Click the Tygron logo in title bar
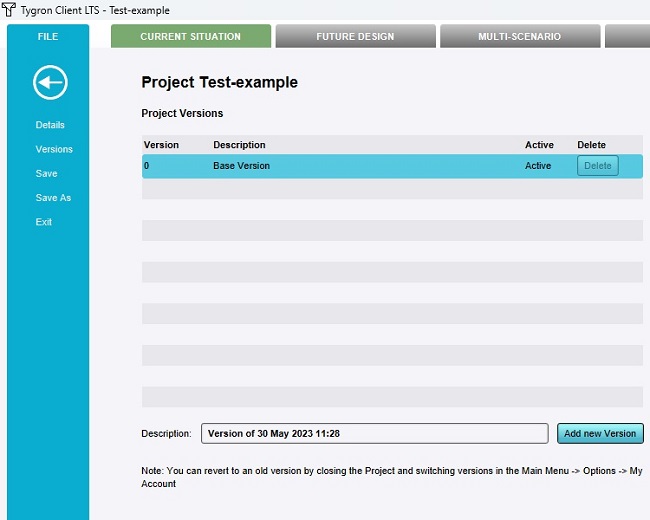650x520 pixels. coord(9,10)
